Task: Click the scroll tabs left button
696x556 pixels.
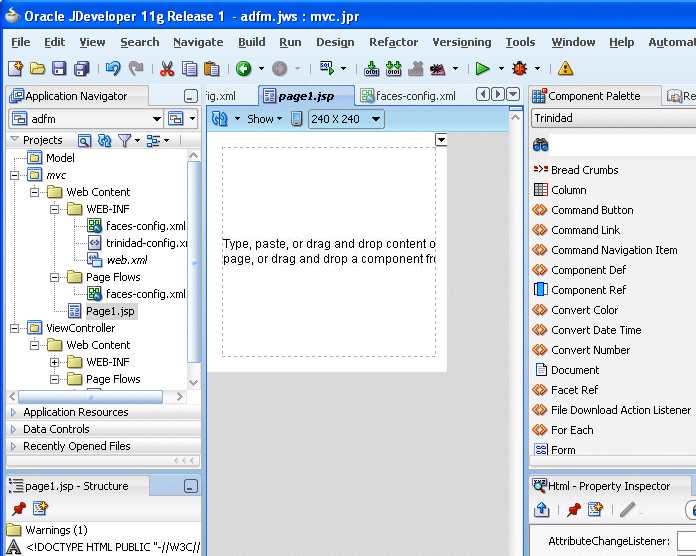Action: 483,95
